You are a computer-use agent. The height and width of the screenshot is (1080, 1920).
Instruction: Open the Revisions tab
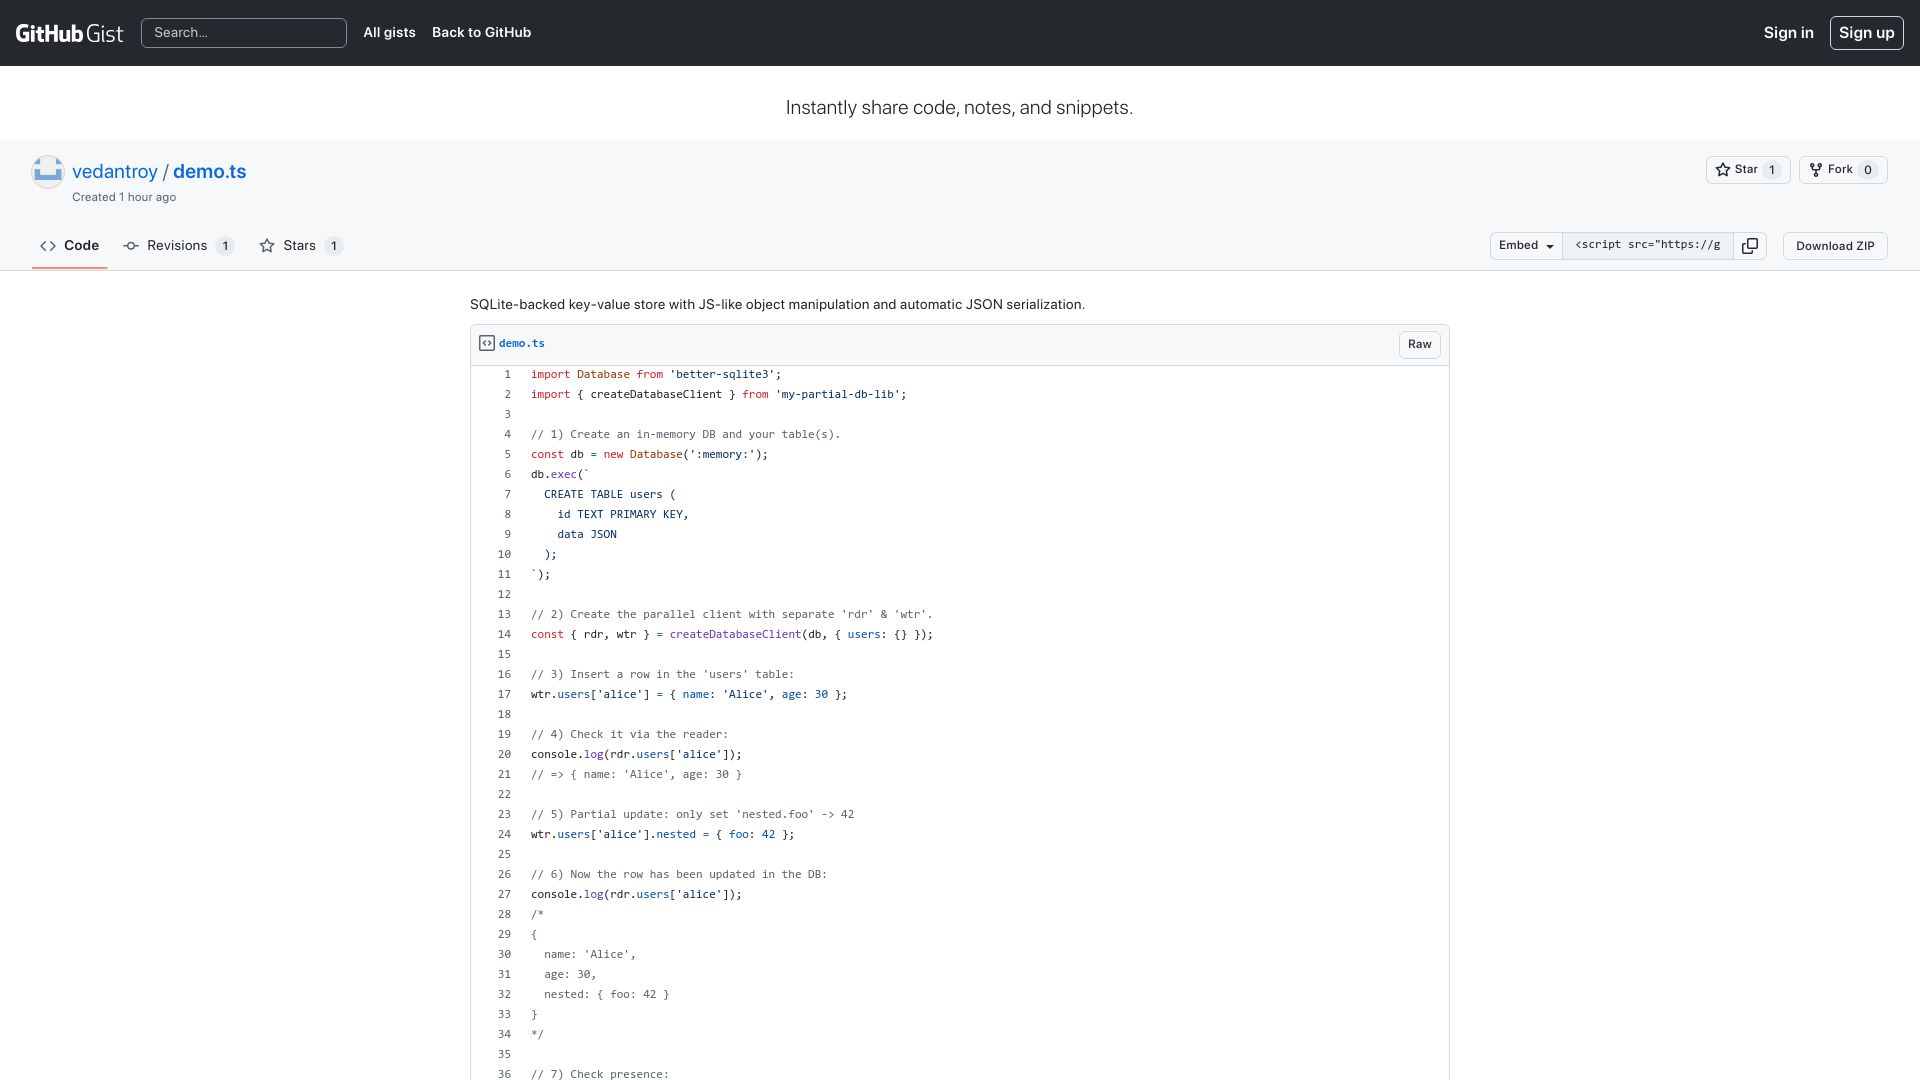tap(178, 246)
